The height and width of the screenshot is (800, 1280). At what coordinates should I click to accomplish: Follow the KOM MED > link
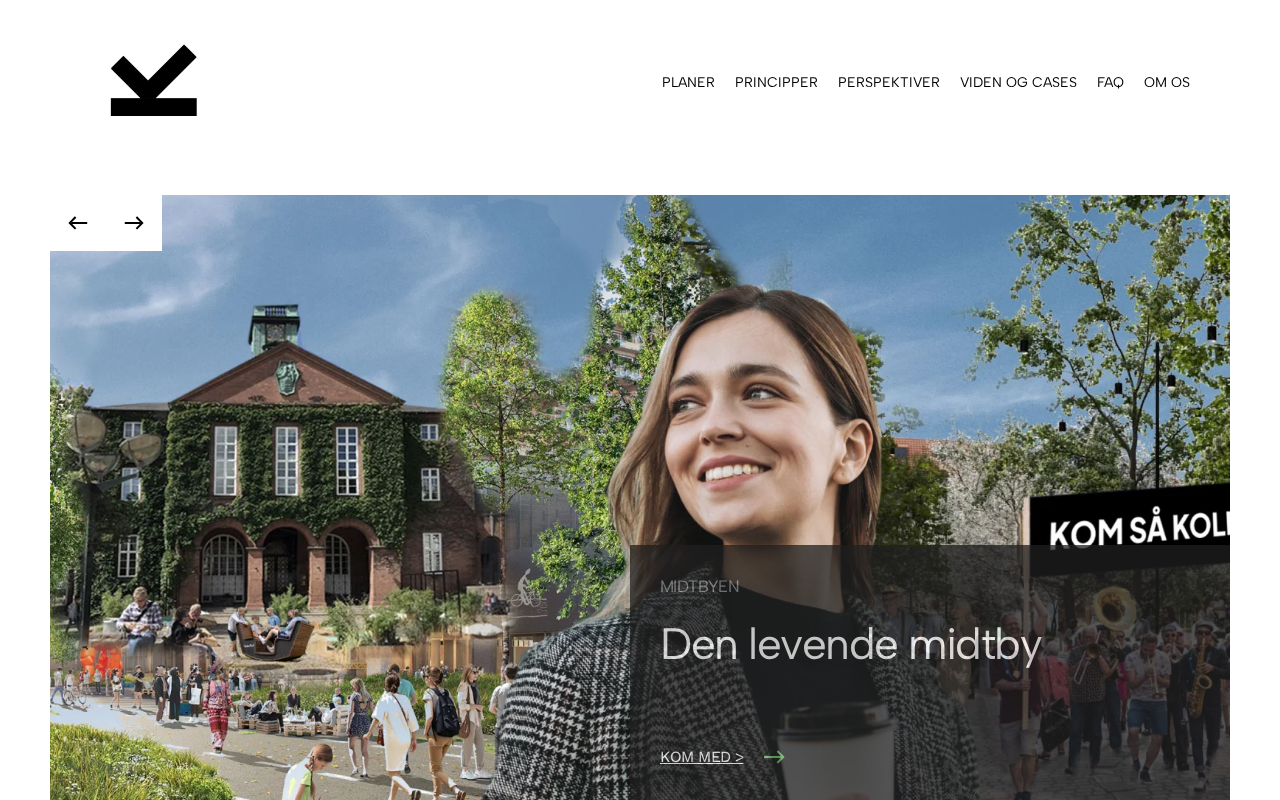point(702,757)
